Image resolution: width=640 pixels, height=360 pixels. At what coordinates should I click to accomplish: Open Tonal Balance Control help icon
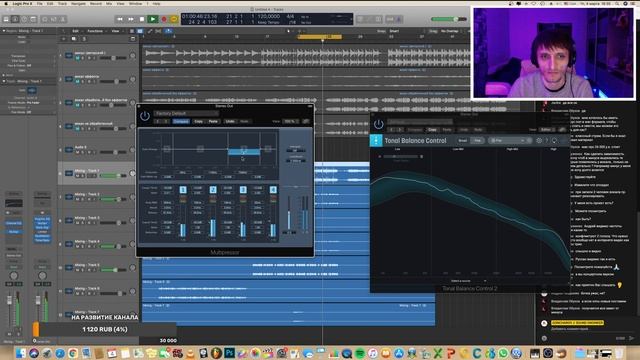coord(547,140)
